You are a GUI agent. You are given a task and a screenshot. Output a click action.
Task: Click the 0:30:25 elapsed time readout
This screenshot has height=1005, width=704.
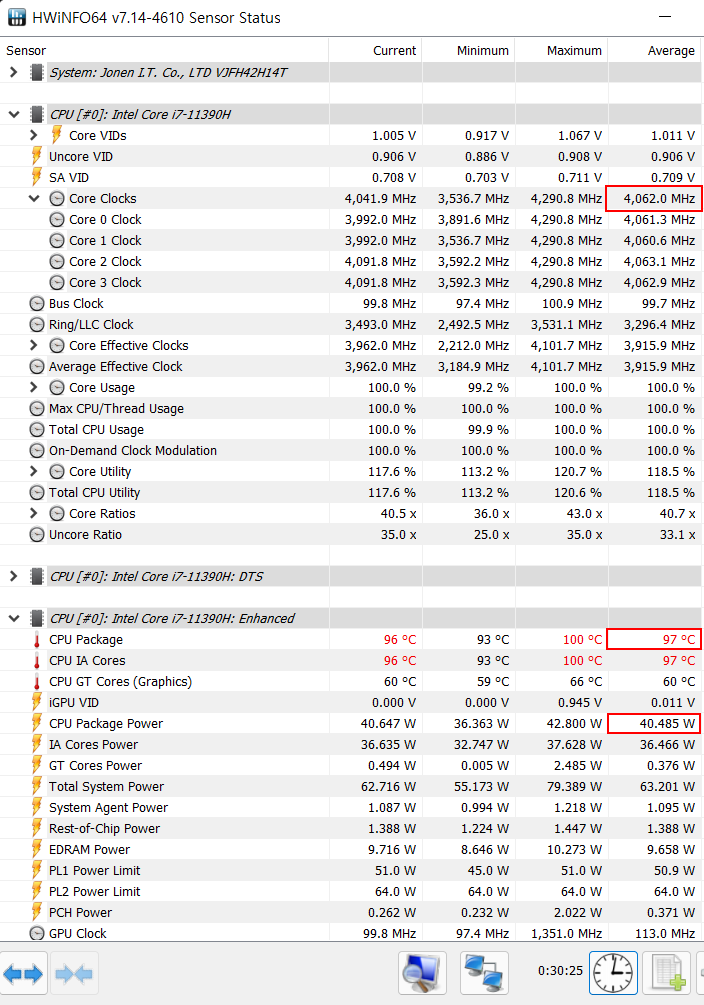point(560,971)
